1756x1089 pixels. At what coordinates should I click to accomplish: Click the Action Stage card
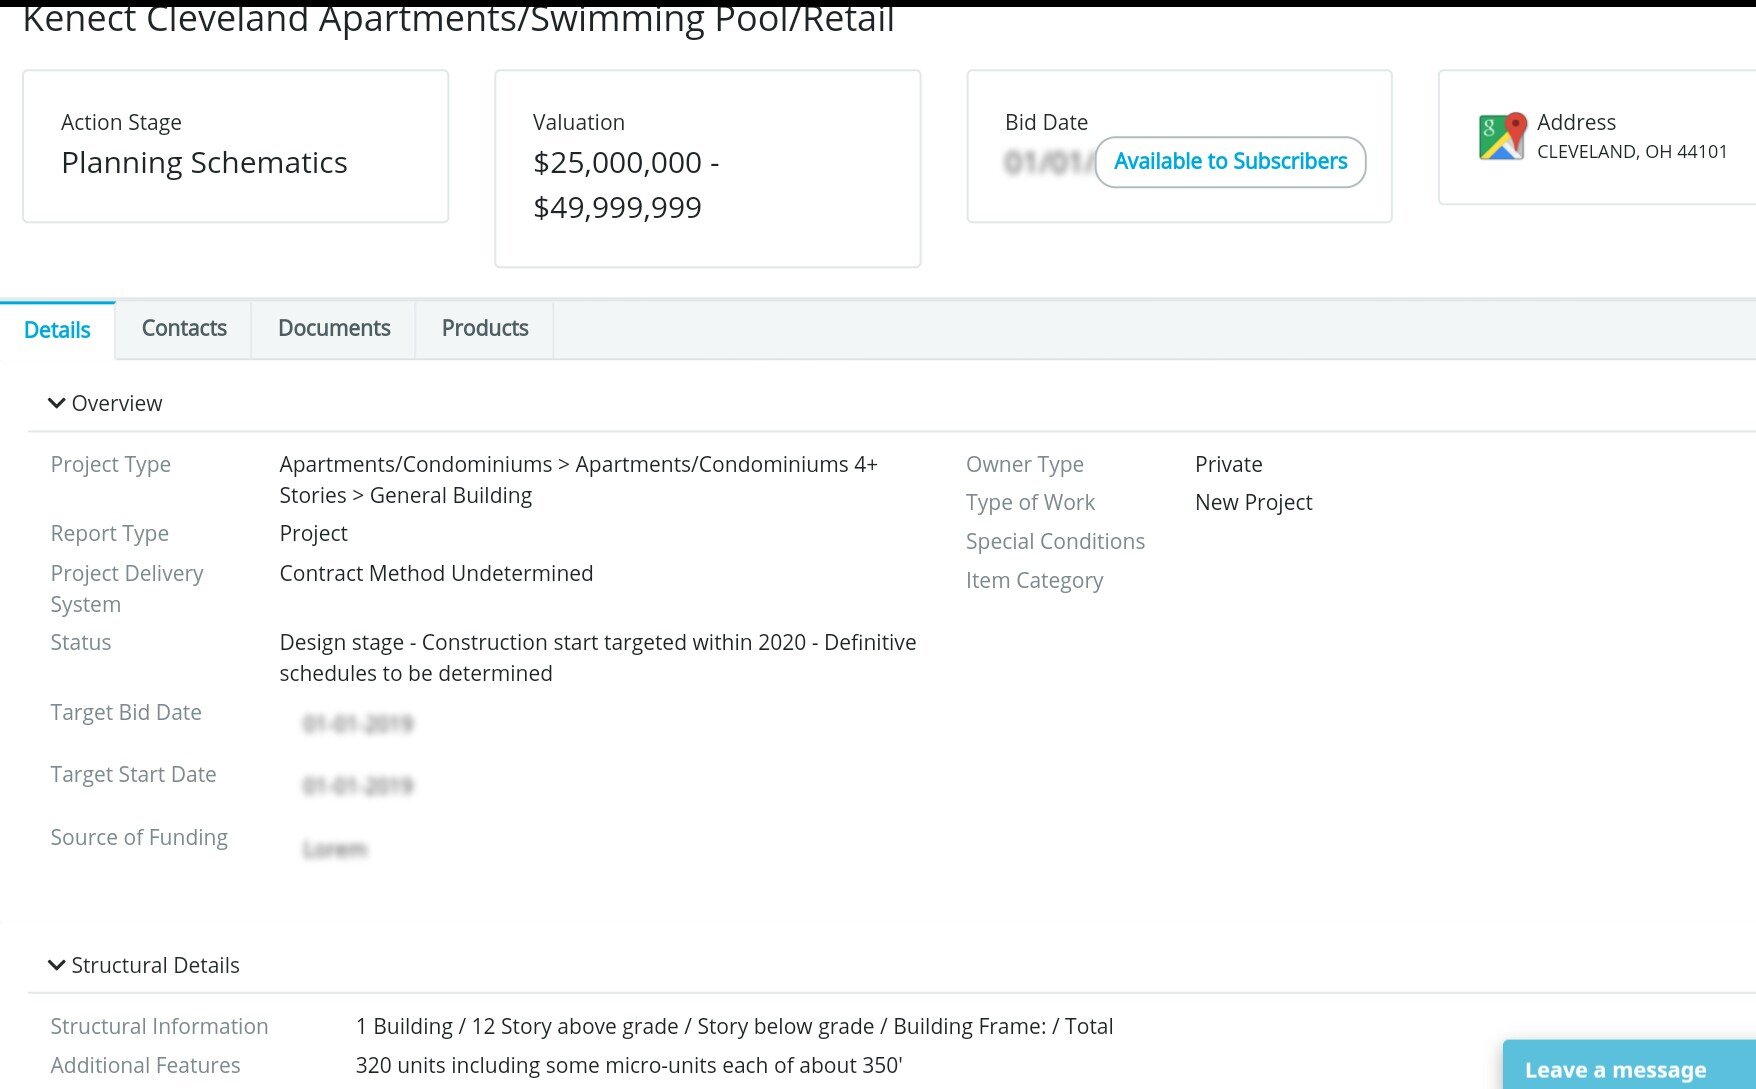tap(236, 146)
